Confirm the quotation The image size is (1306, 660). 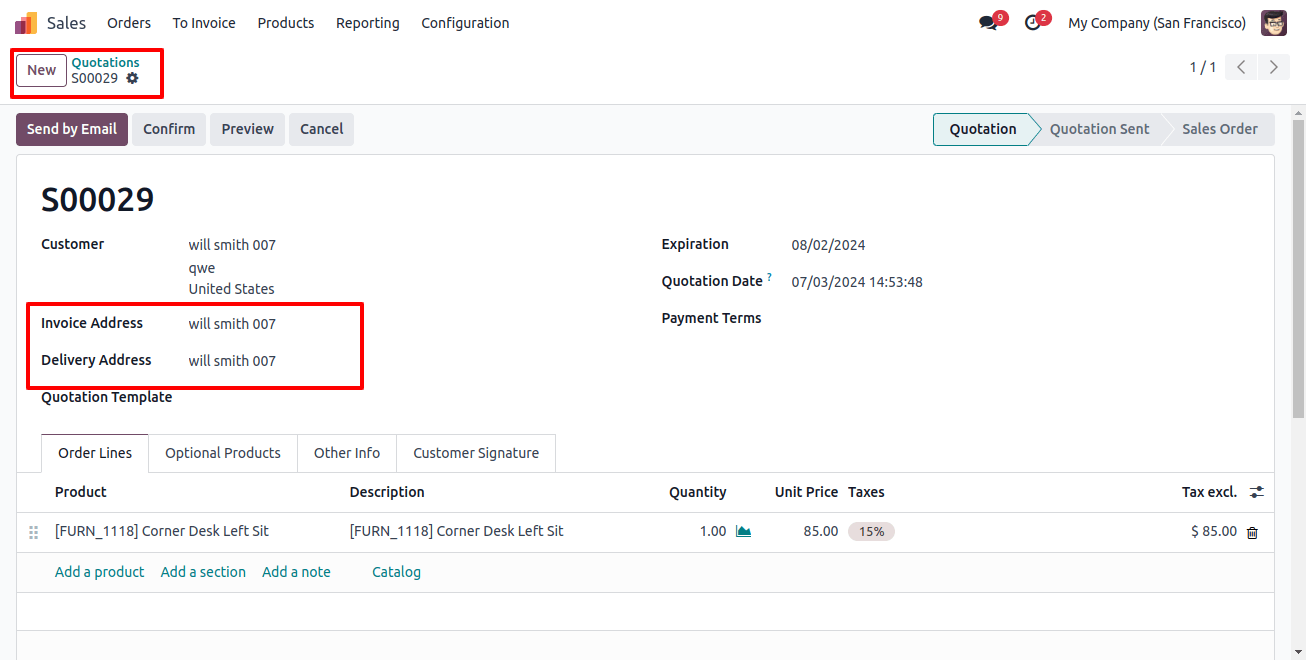[169, 129]
